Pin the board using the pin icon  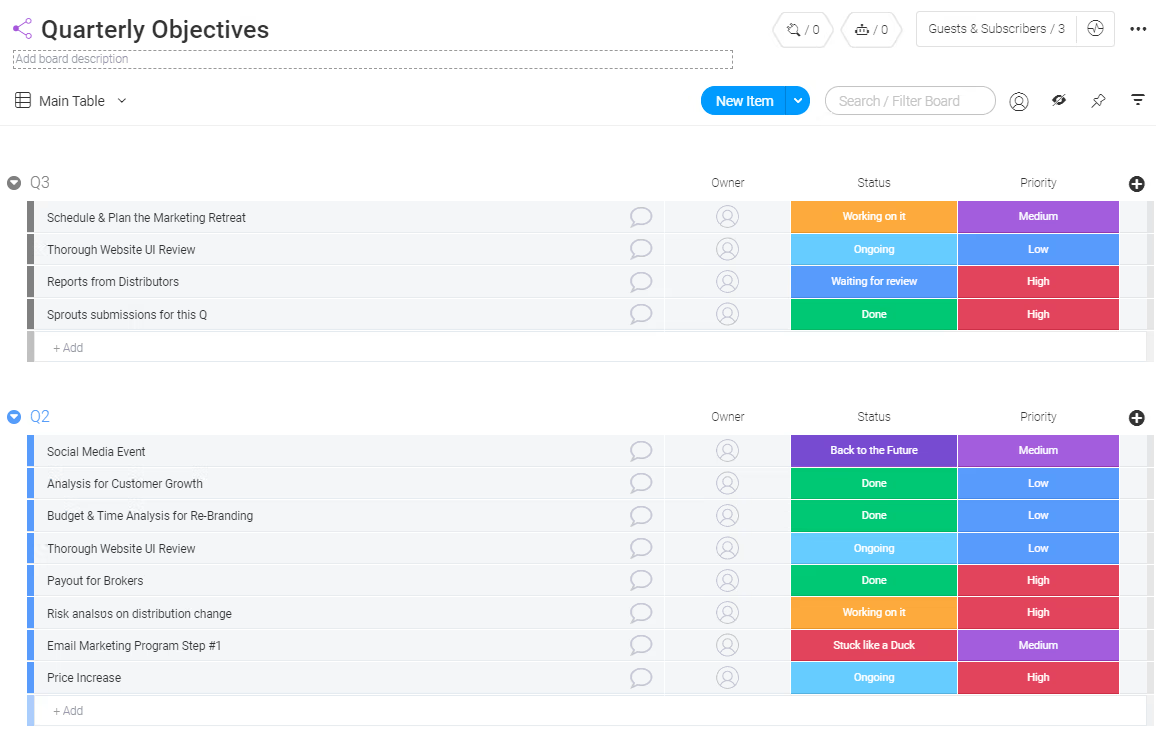pos(1098,100)
